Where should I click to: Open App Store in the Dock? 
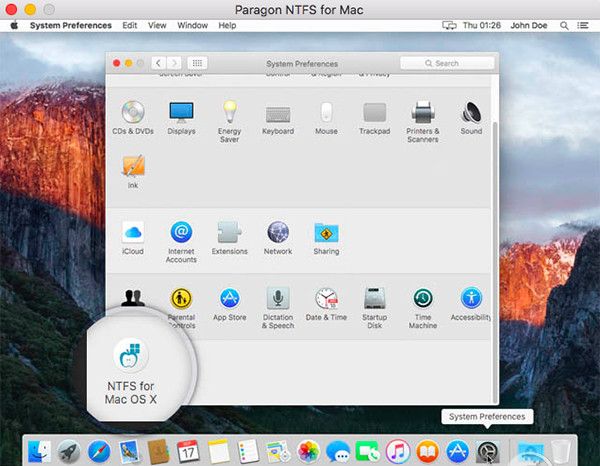click(457, 451)
